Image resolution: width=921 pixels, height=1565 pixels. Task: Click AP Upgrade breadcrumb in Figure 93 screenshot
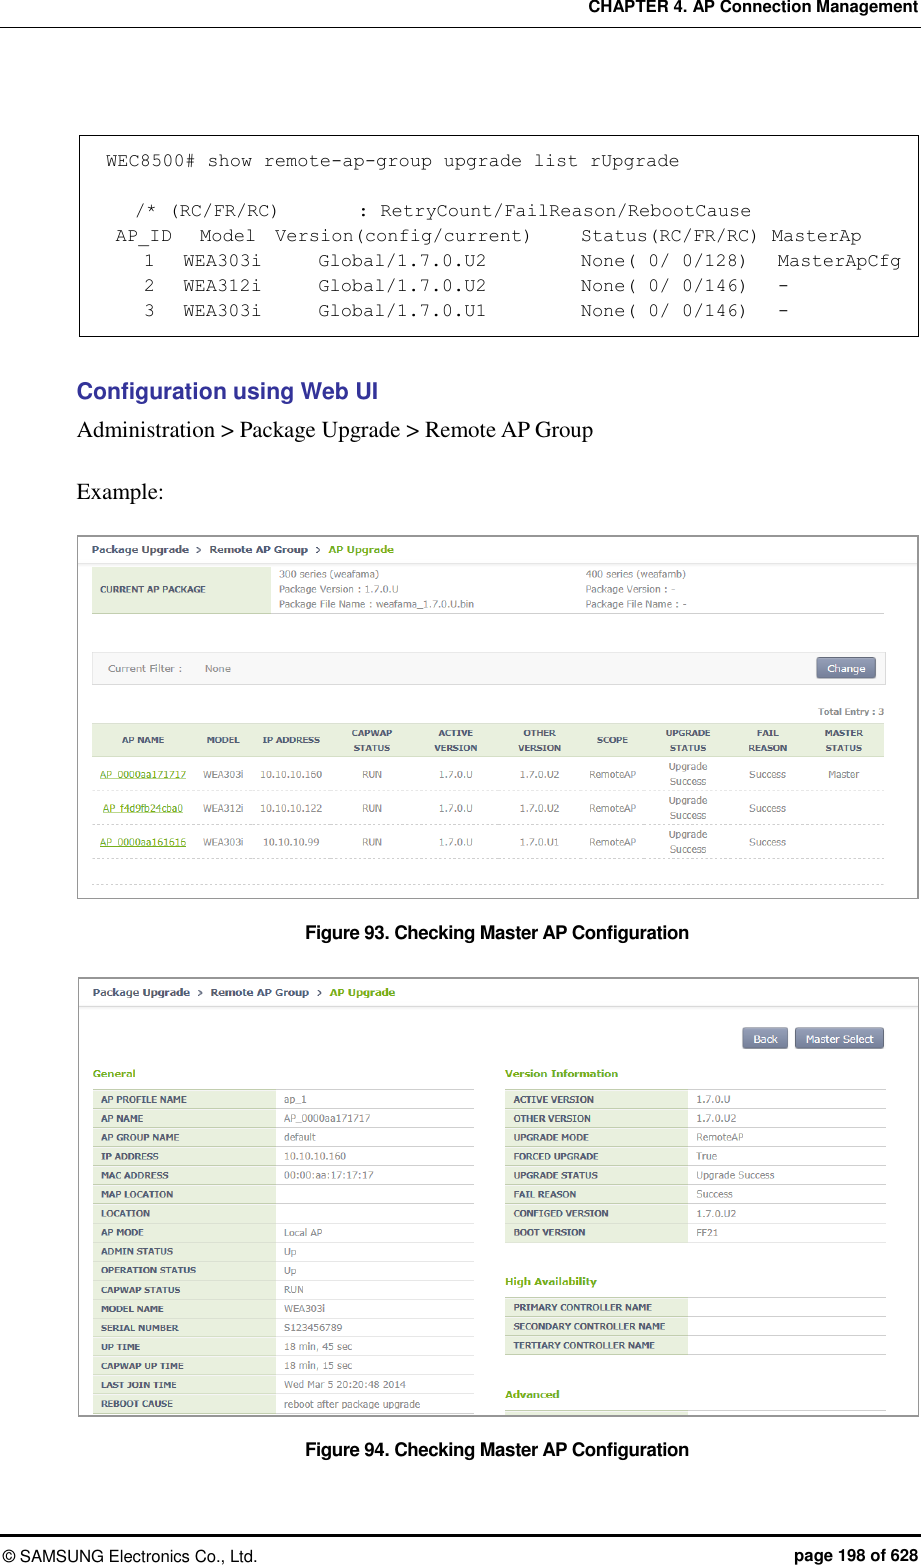pyautogui.click(x=361, y=549)
